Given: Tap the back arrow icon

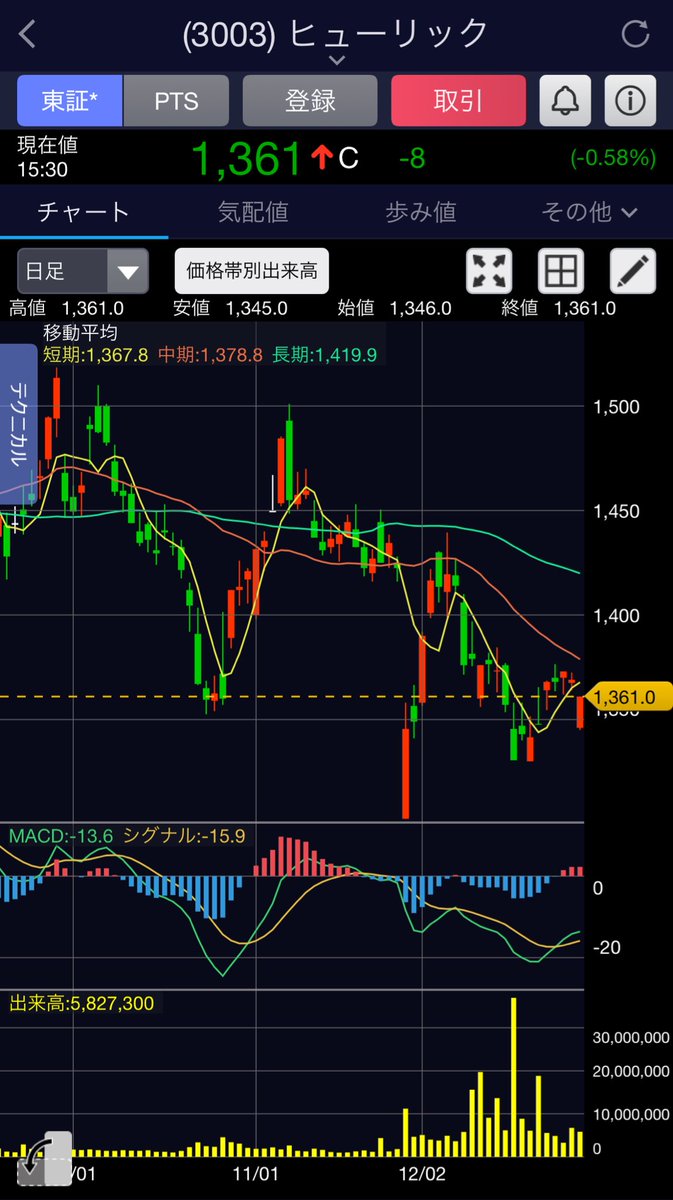Looking at the screenshot, I should click(27, 35).
